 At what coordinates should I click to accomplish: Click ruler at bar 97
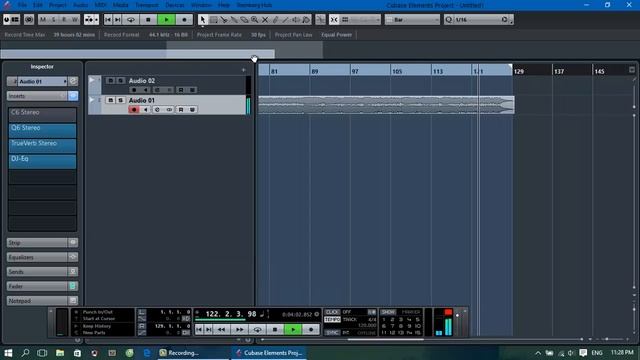(355, 71)
